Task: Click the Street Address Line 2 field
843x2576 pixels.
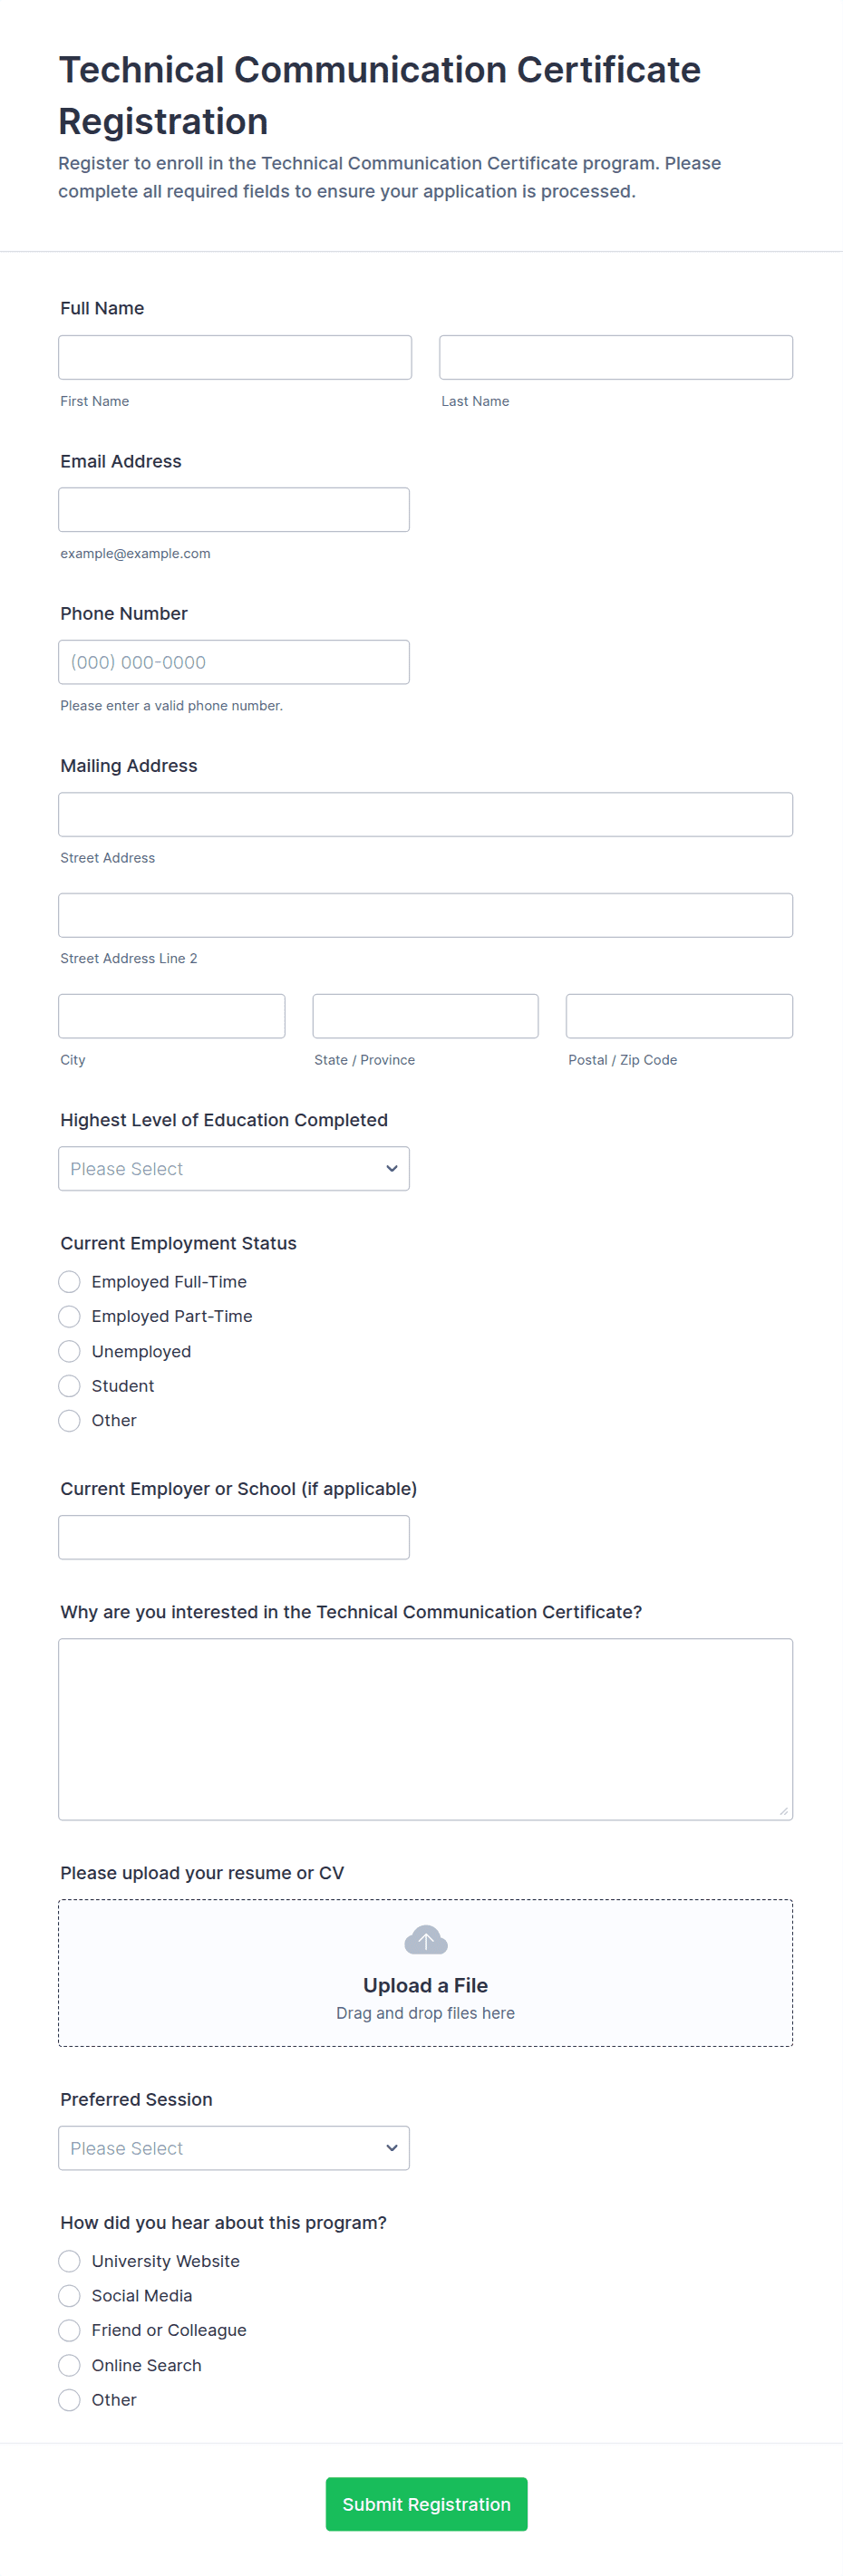Action: click(425, 915)
